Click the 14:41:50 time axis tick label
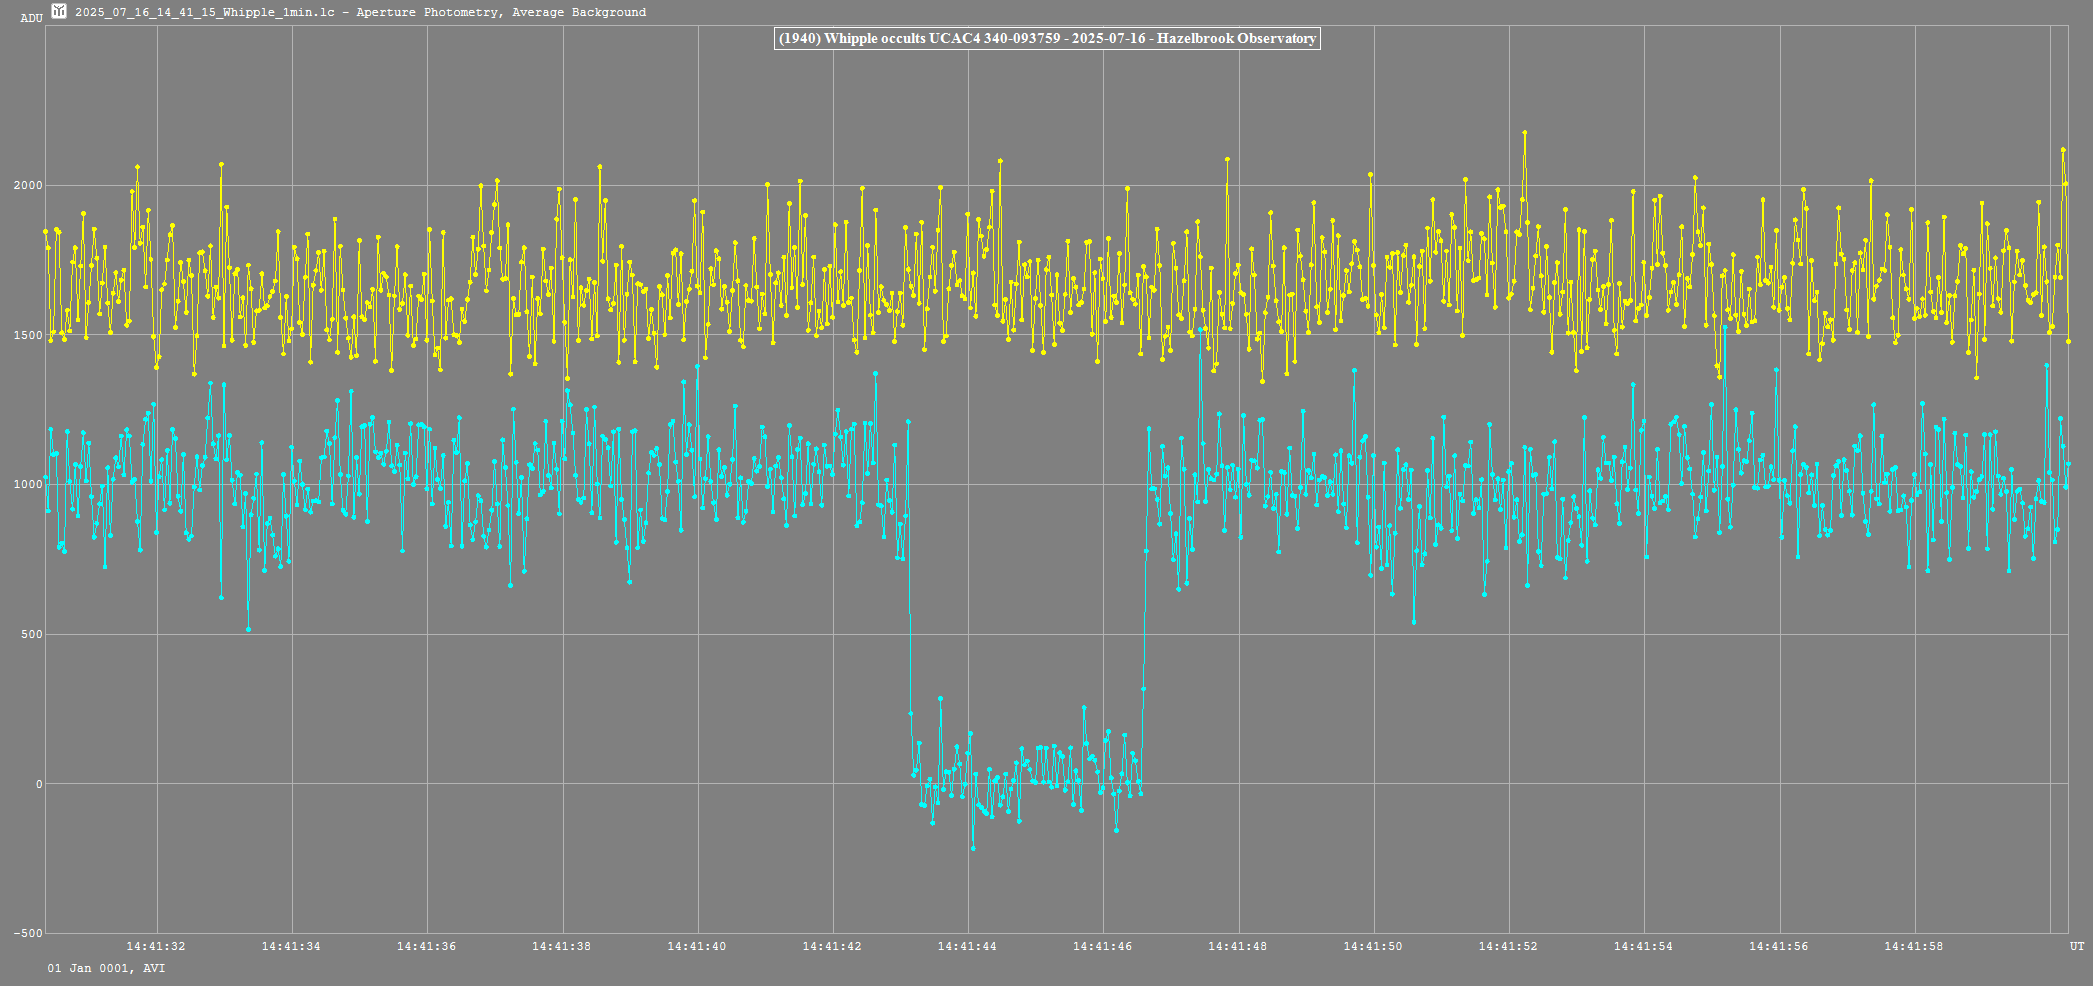 (x=1373, y=946)
